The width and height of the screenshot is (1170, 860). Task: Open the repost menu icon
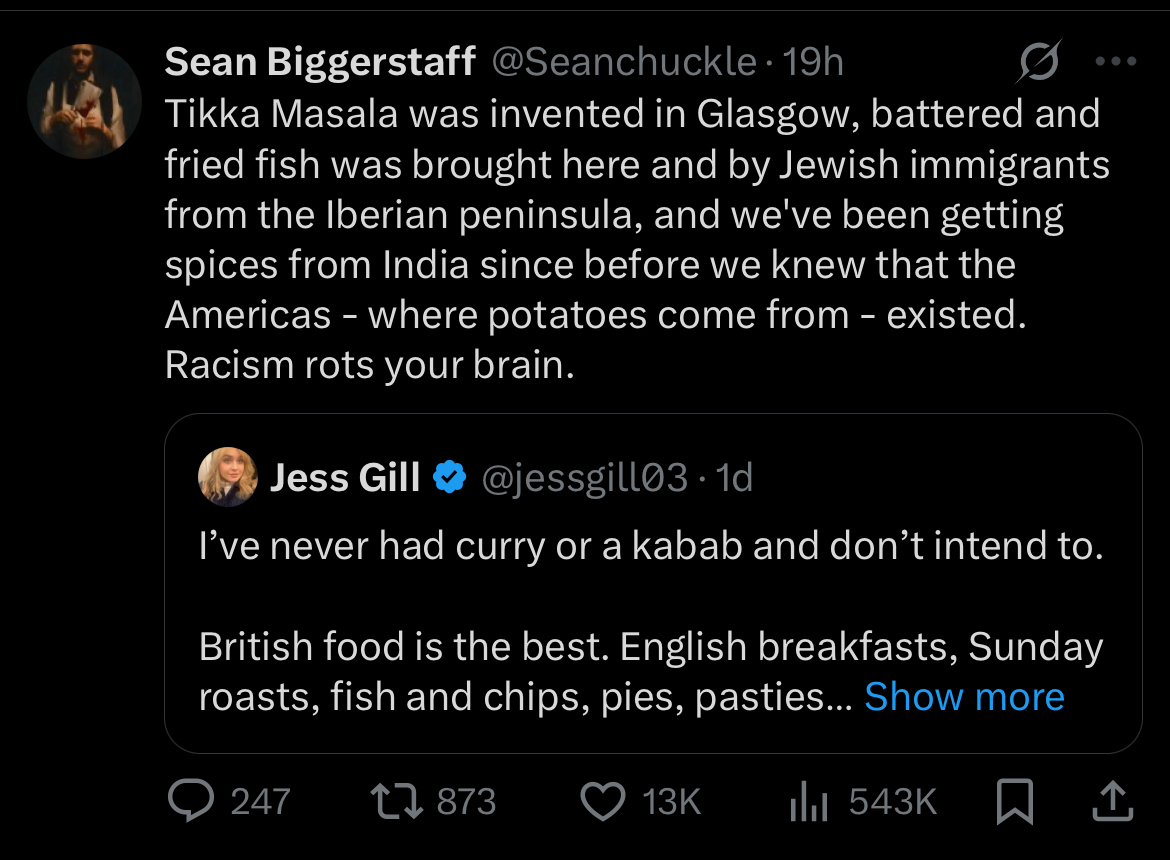(x=395, y=801)
